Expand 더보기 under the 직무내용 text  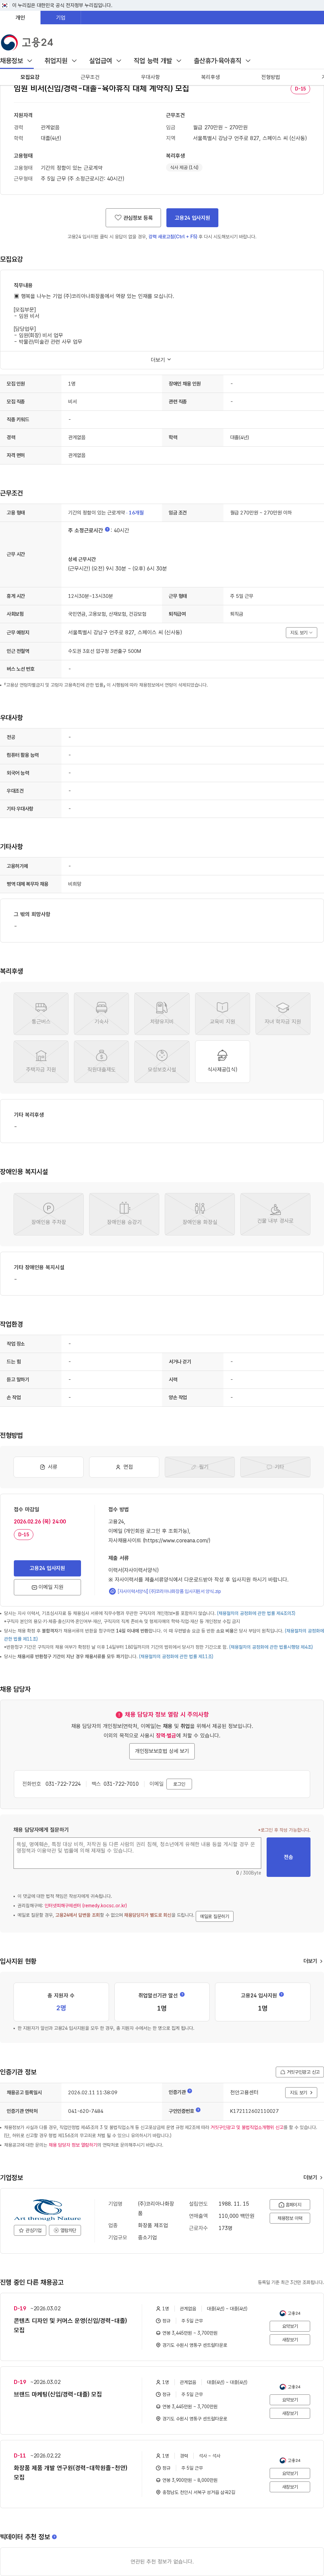[x=161, y=360]
